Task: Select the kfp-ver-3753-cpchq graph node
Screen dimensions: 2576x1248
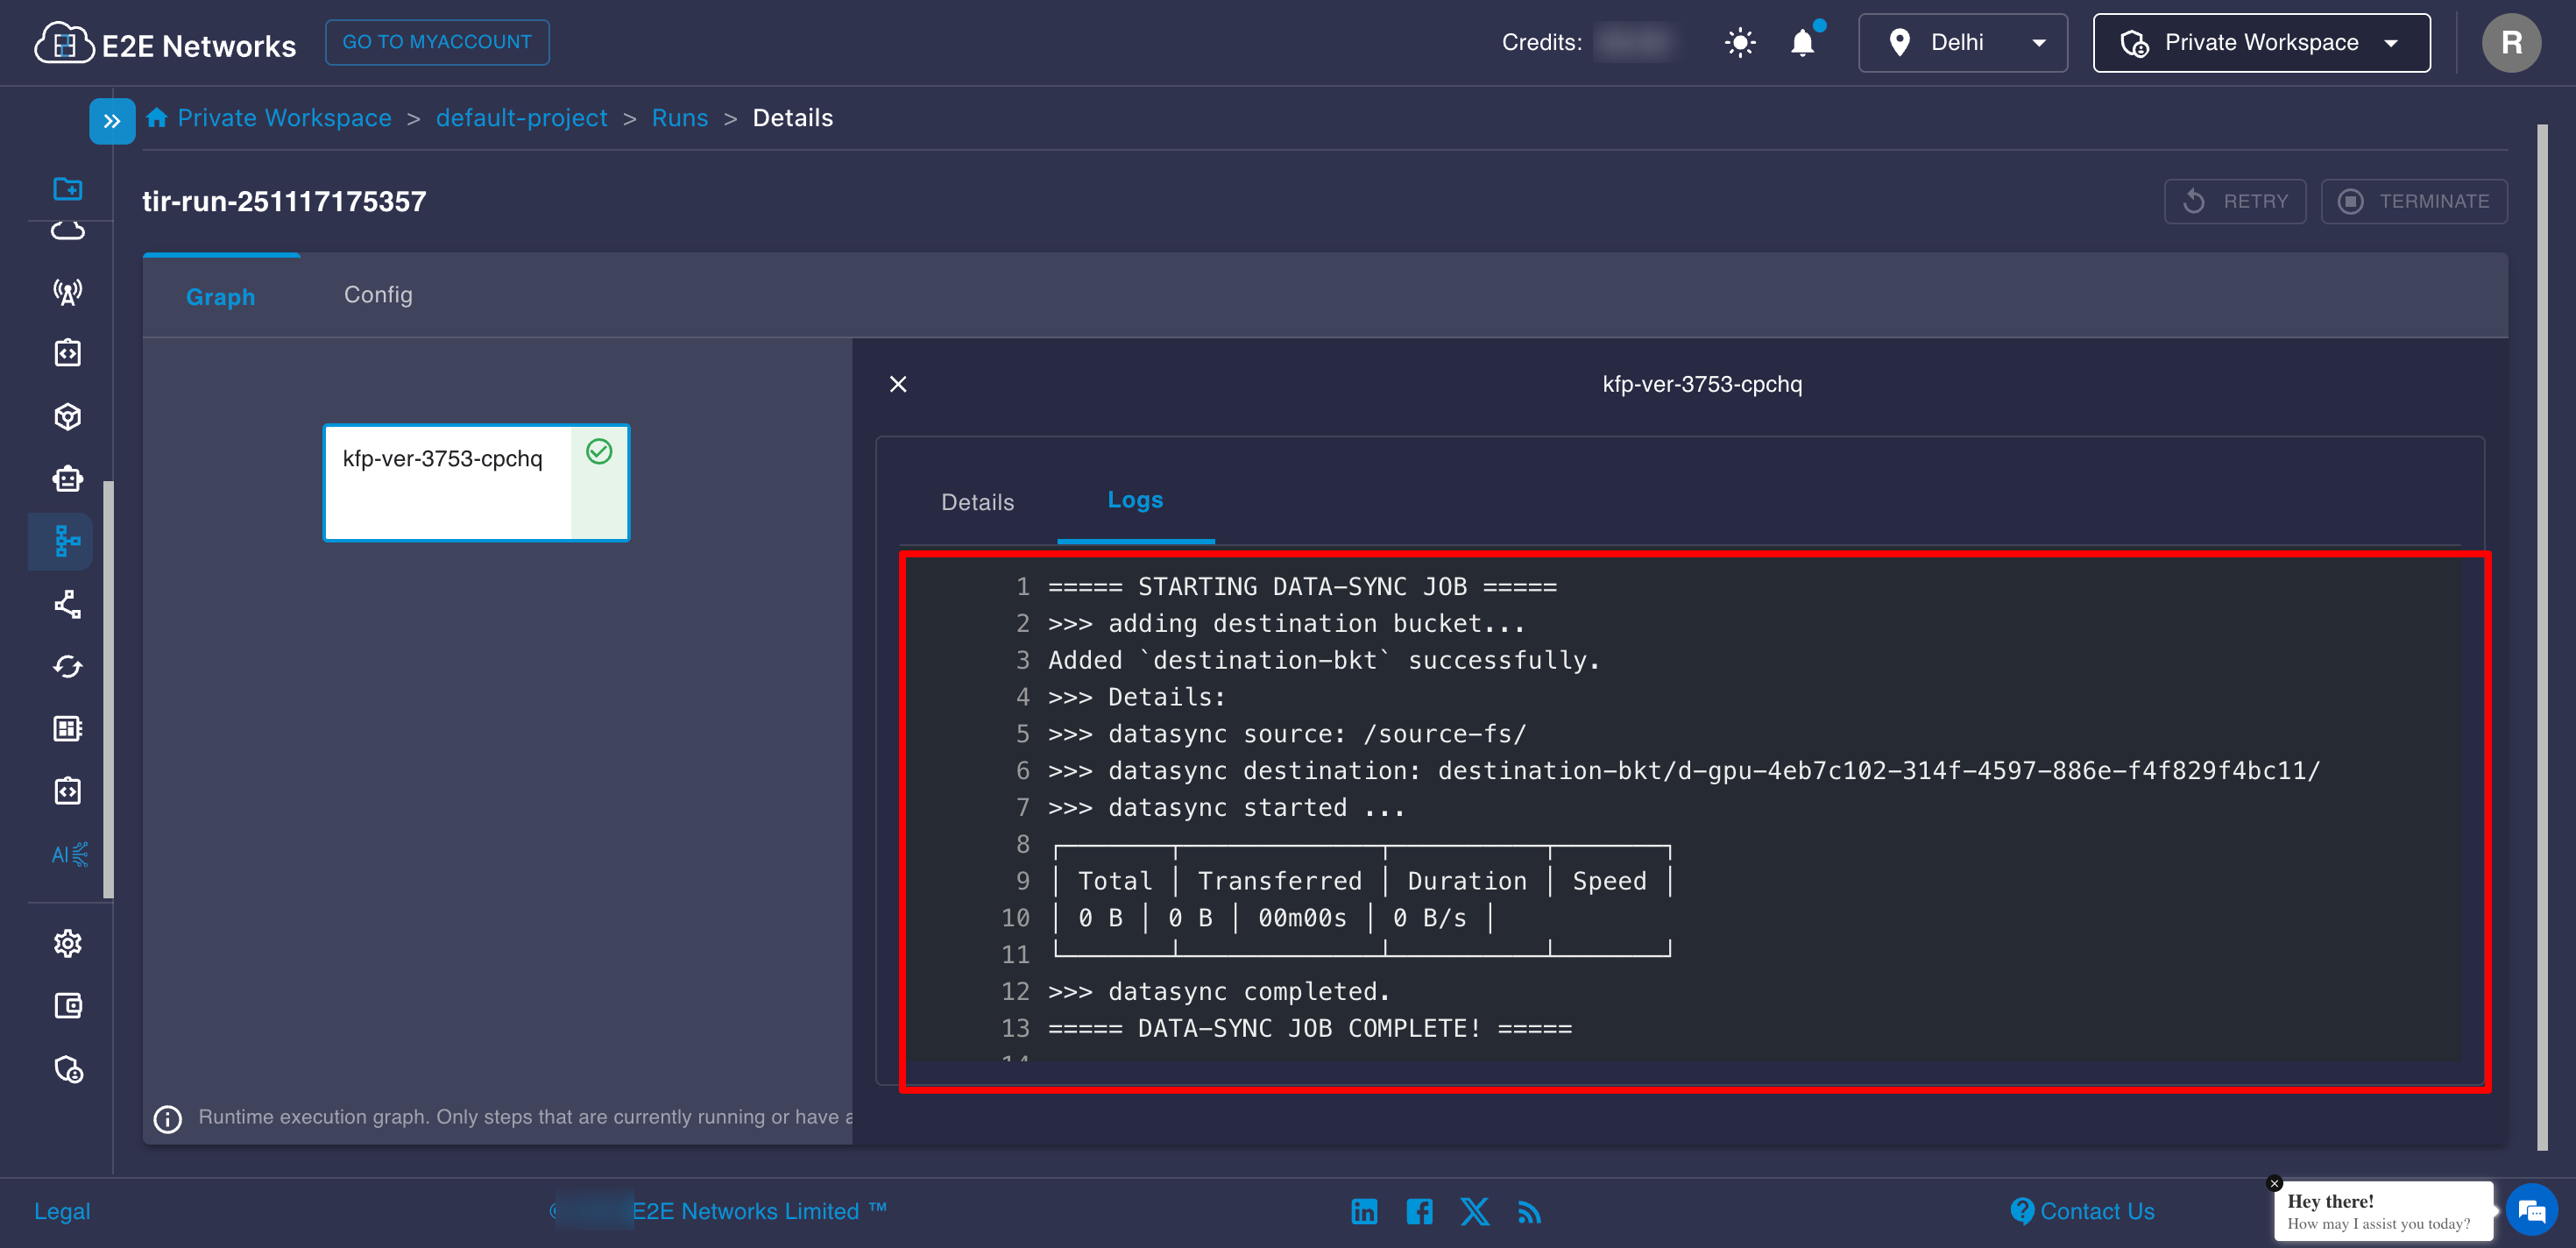Action: (476, 483)
